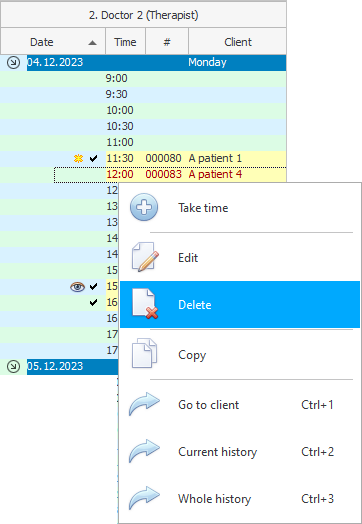Click the arrow icon beside Current history
The image size is (362, 524).
click(x=144, y=451)
